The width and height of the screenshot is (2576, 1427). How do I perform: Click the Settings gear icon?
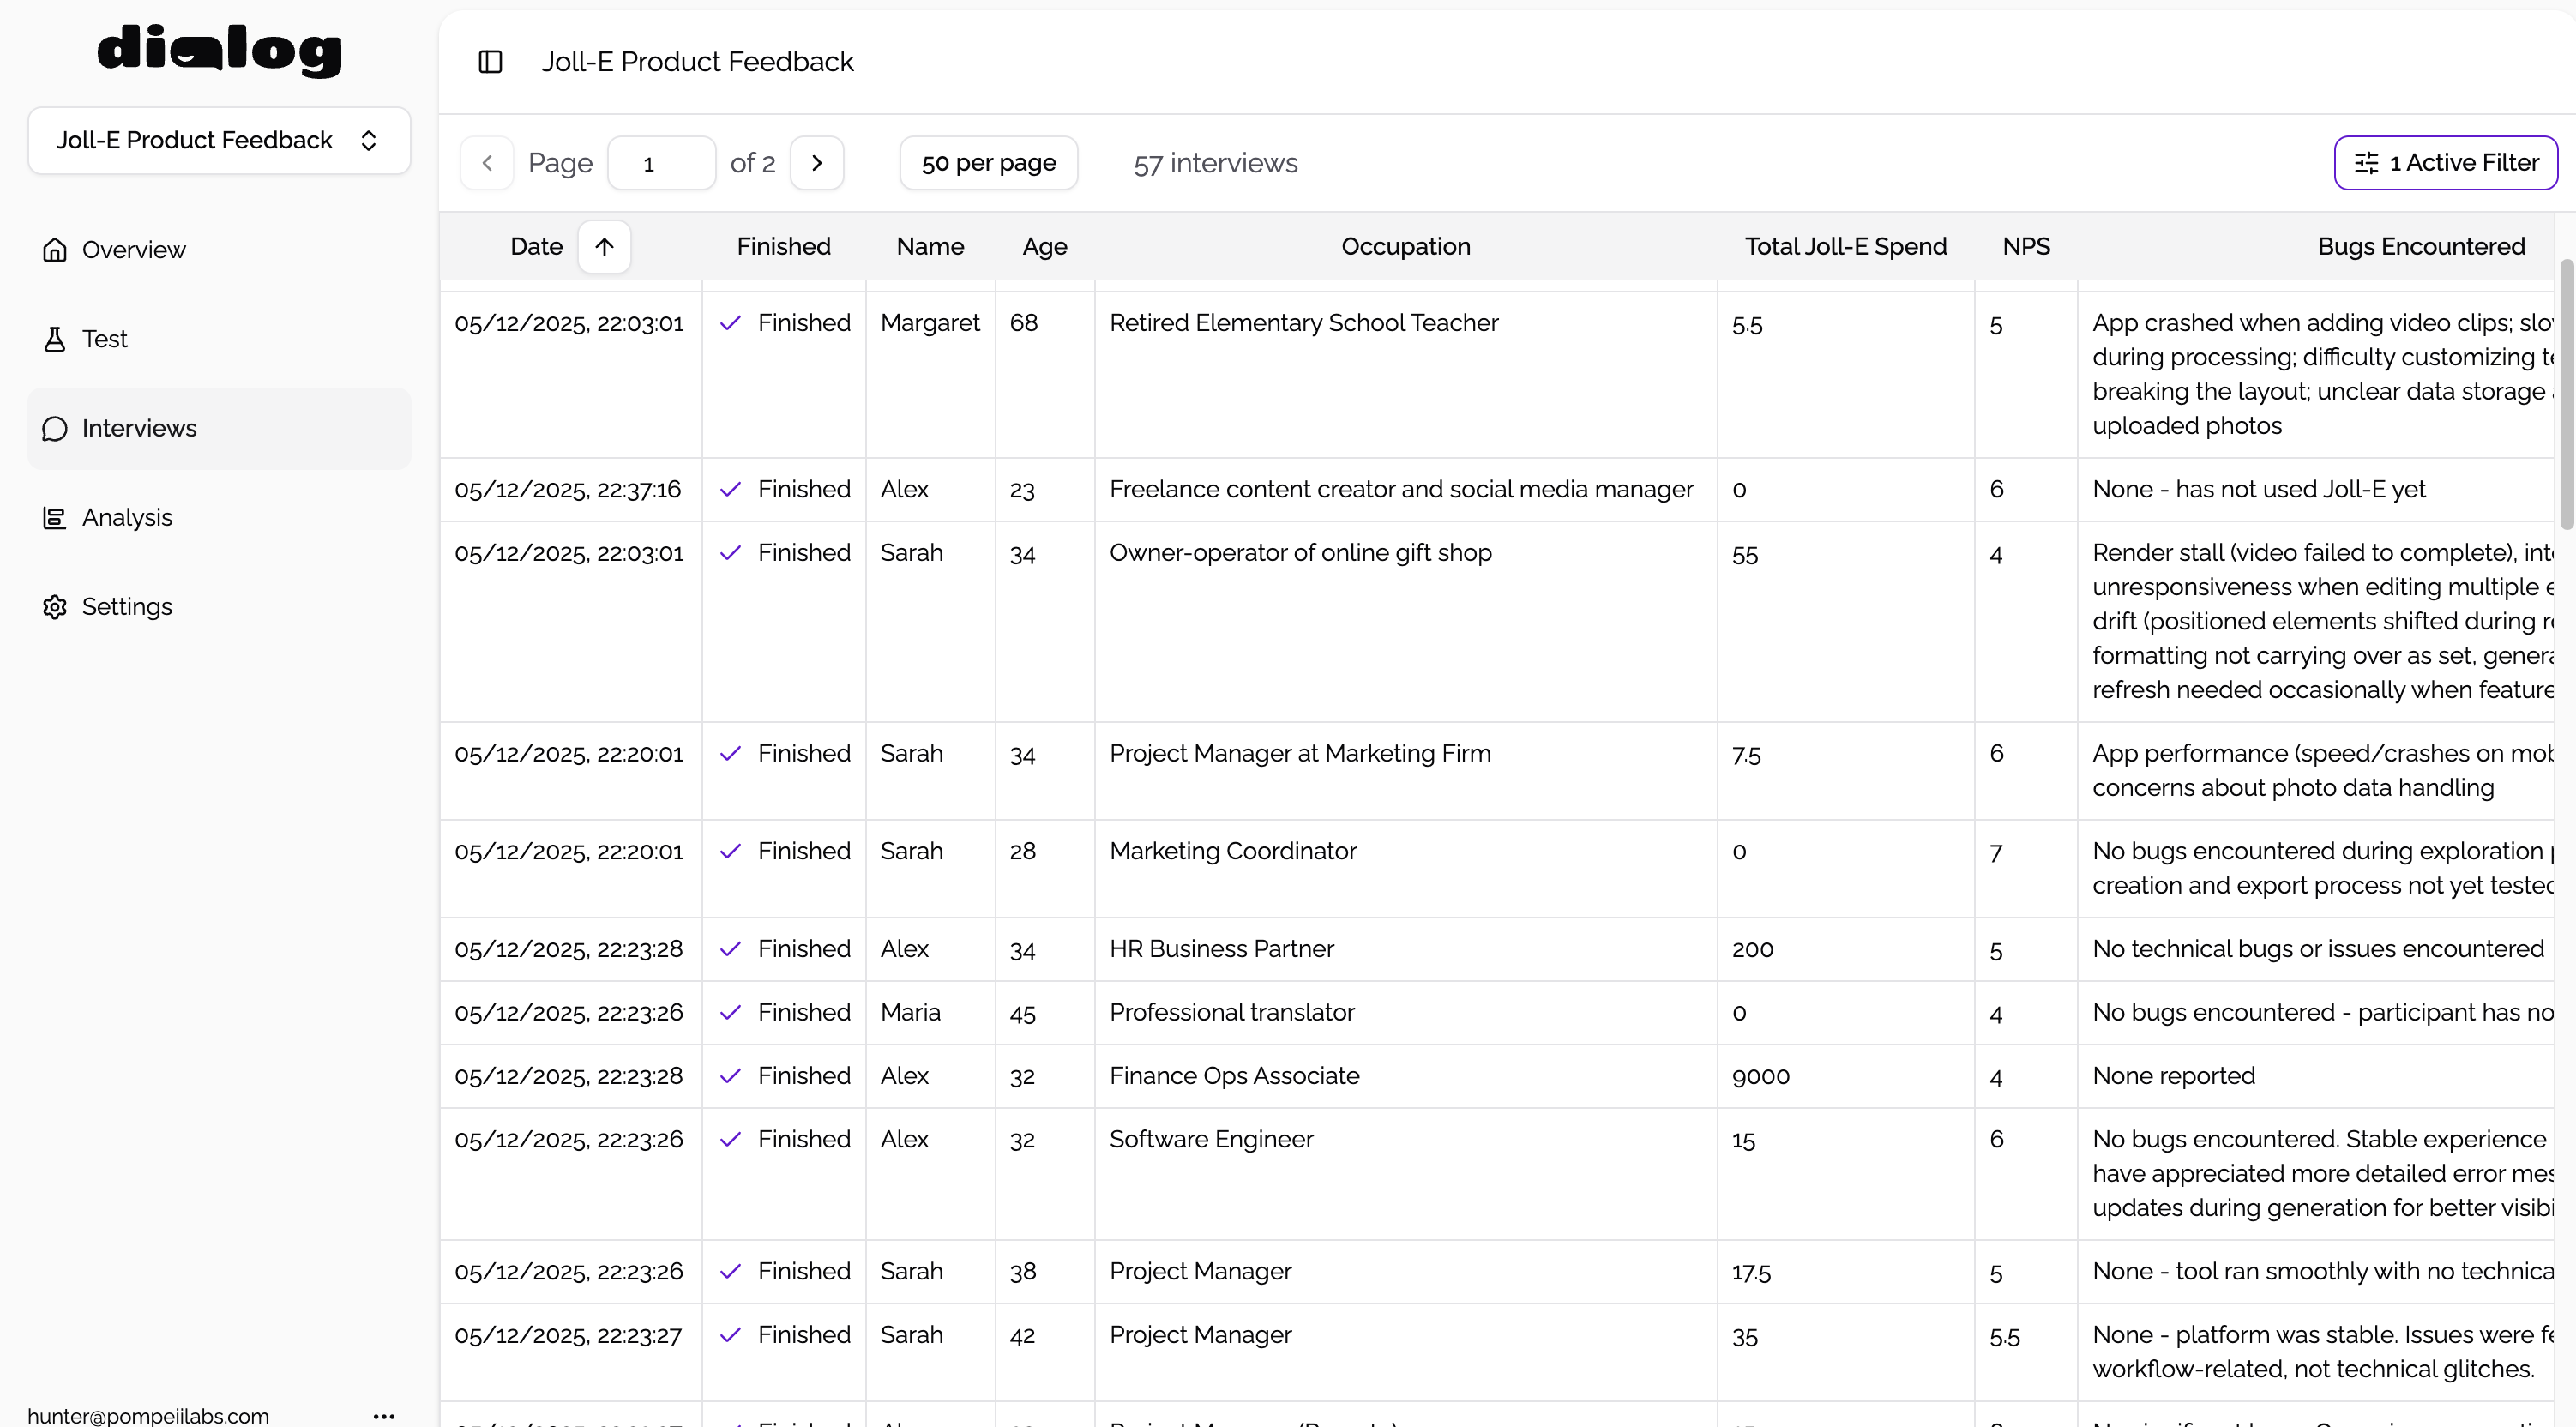pos(55,607)
